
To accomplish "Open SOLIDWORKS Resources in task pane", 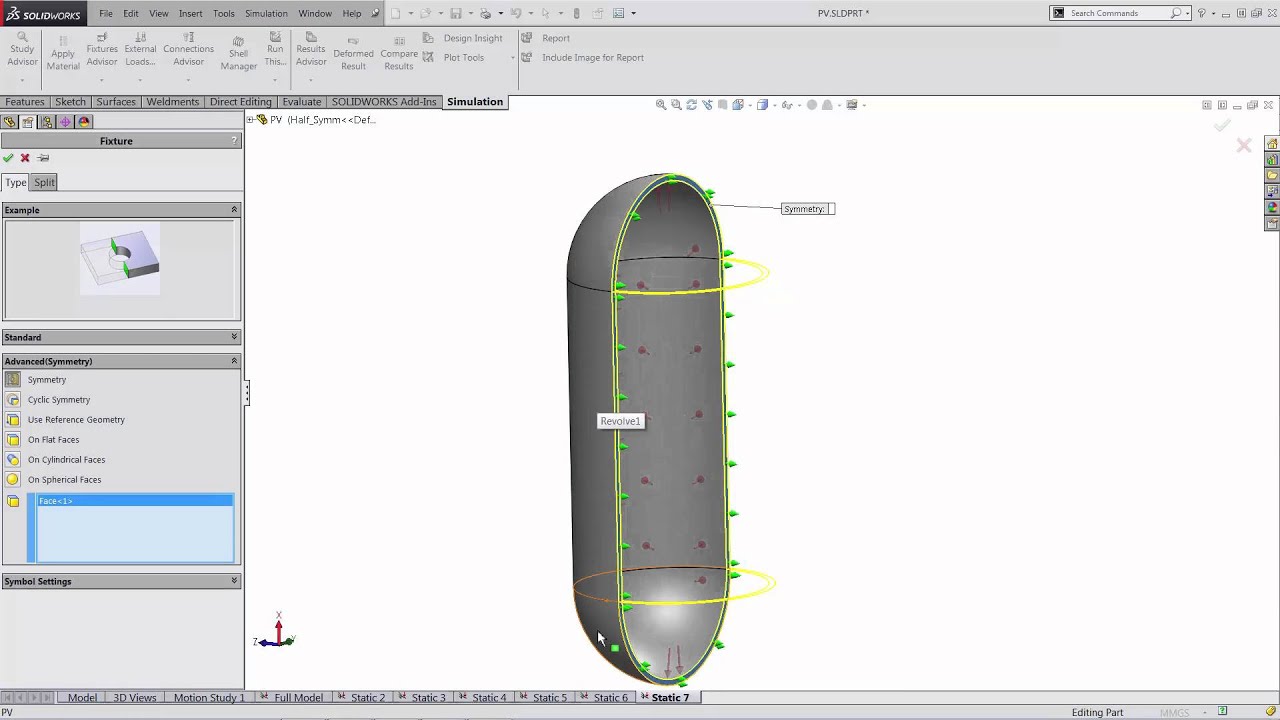I will click(x=1272, y=144).
